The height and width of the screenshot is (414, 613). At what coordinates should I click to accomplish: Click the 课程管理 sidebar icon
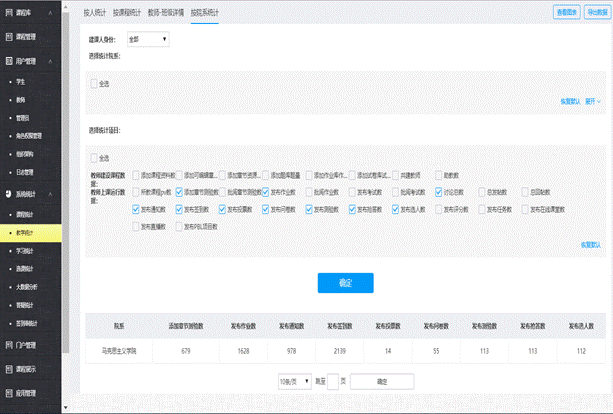8,35
